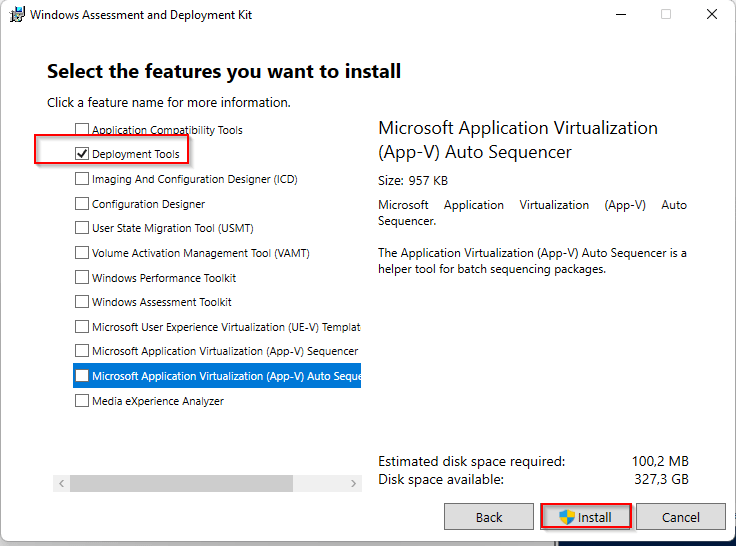
Task: Click the shield icon on the Install button
Action: [567, 517]
